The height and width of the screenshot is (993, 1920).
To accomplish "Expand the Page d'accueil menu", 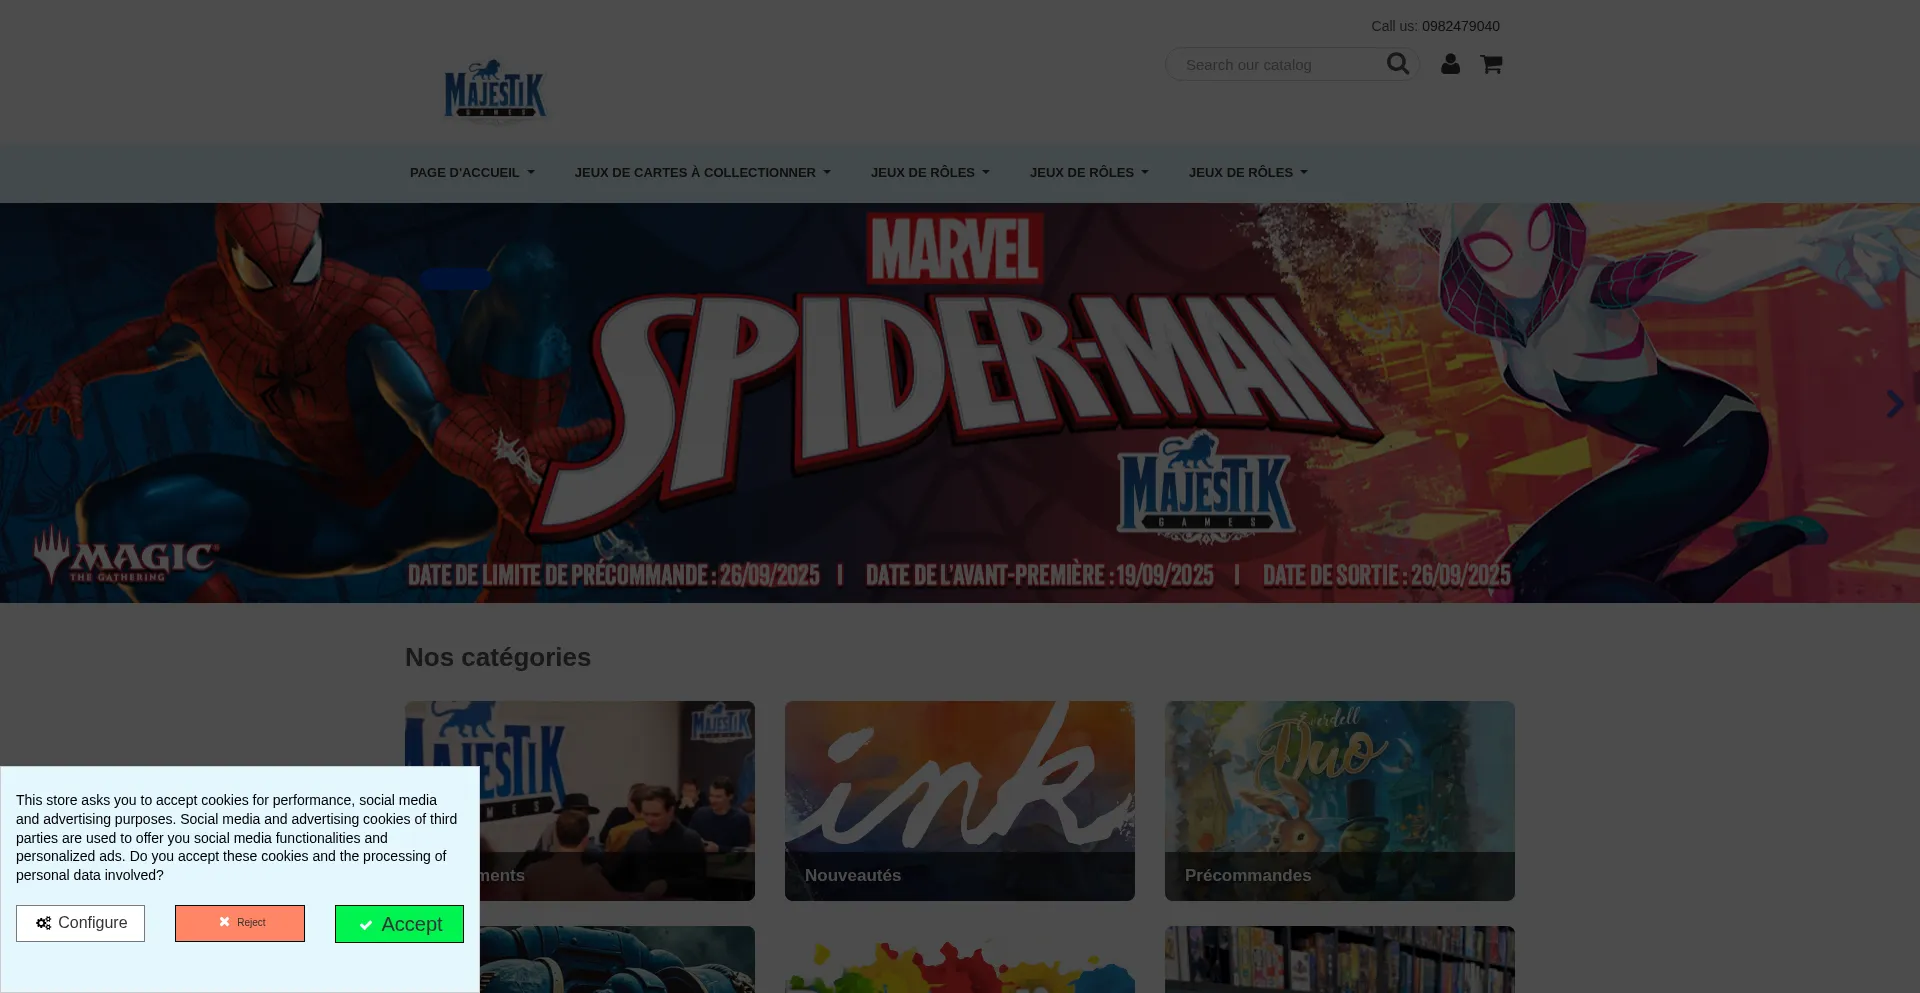I will click(471, 173).
